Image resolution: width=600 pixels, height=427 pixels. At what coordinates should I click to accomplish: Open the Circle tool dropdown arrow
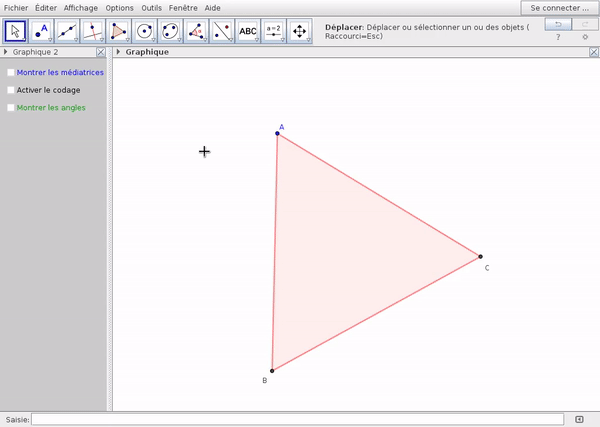153,40
